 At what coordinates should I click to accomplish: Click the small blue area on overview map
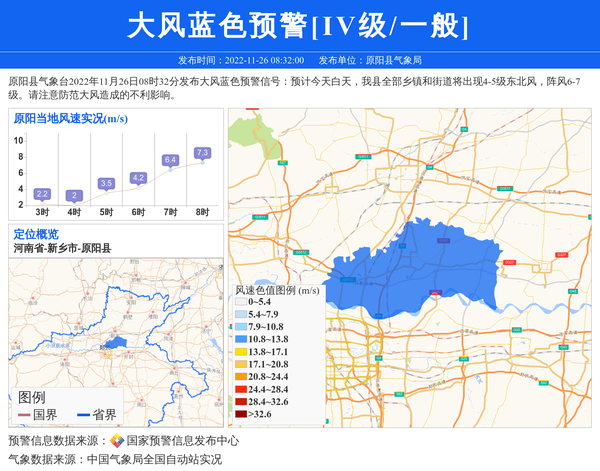pos(116,343)
